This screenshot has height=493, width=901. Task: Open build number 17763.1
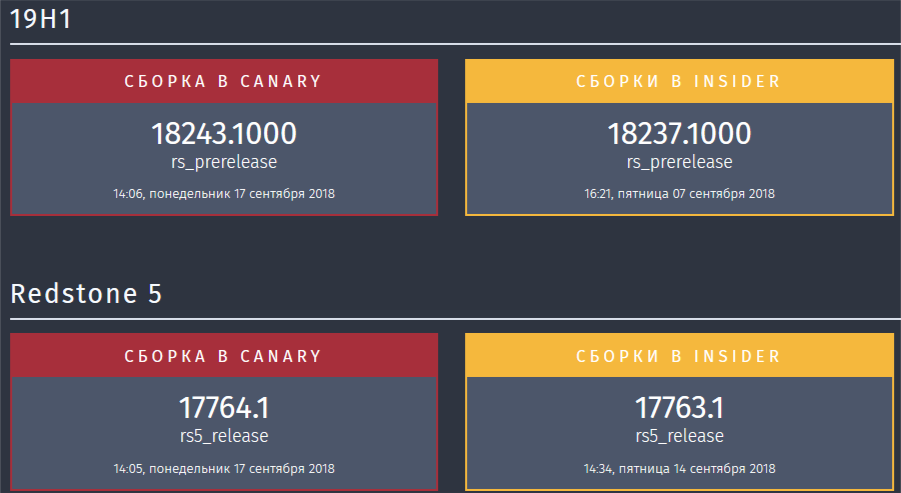pos(679,408)
